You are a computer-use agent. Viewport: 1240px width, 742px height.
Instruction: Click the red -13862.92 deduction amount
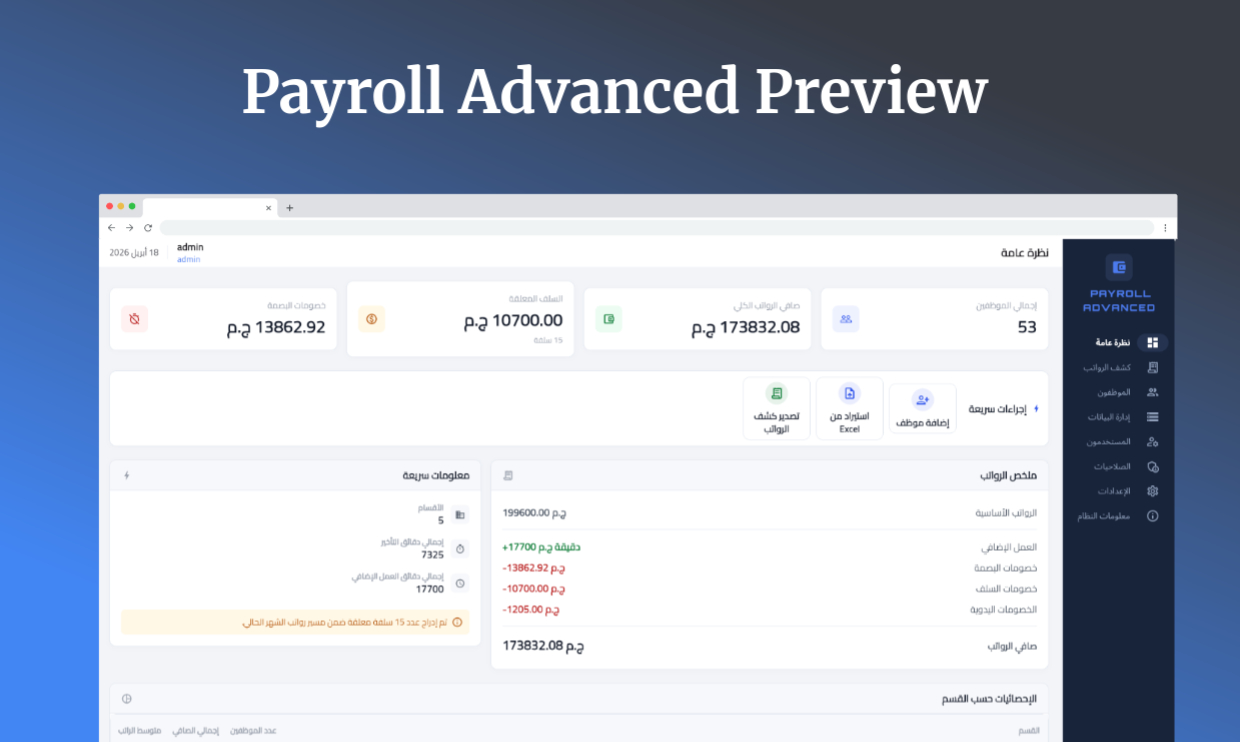tap(534, 568)
